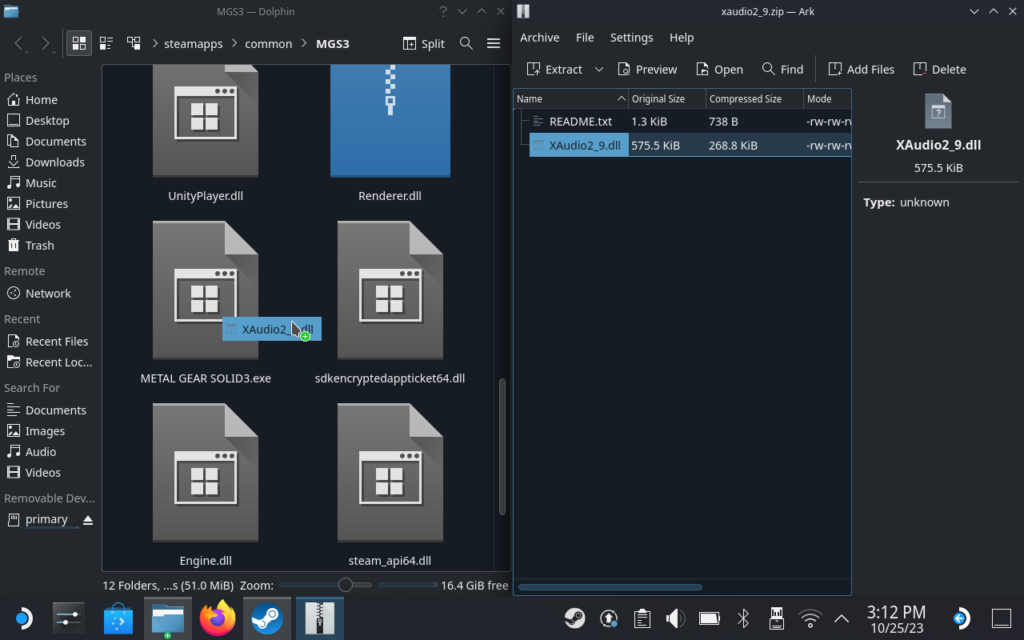The height and width of the screenshot is (640, 1024).
Task: Select UnityPlayer.dll file
Action: click(205, 134)
